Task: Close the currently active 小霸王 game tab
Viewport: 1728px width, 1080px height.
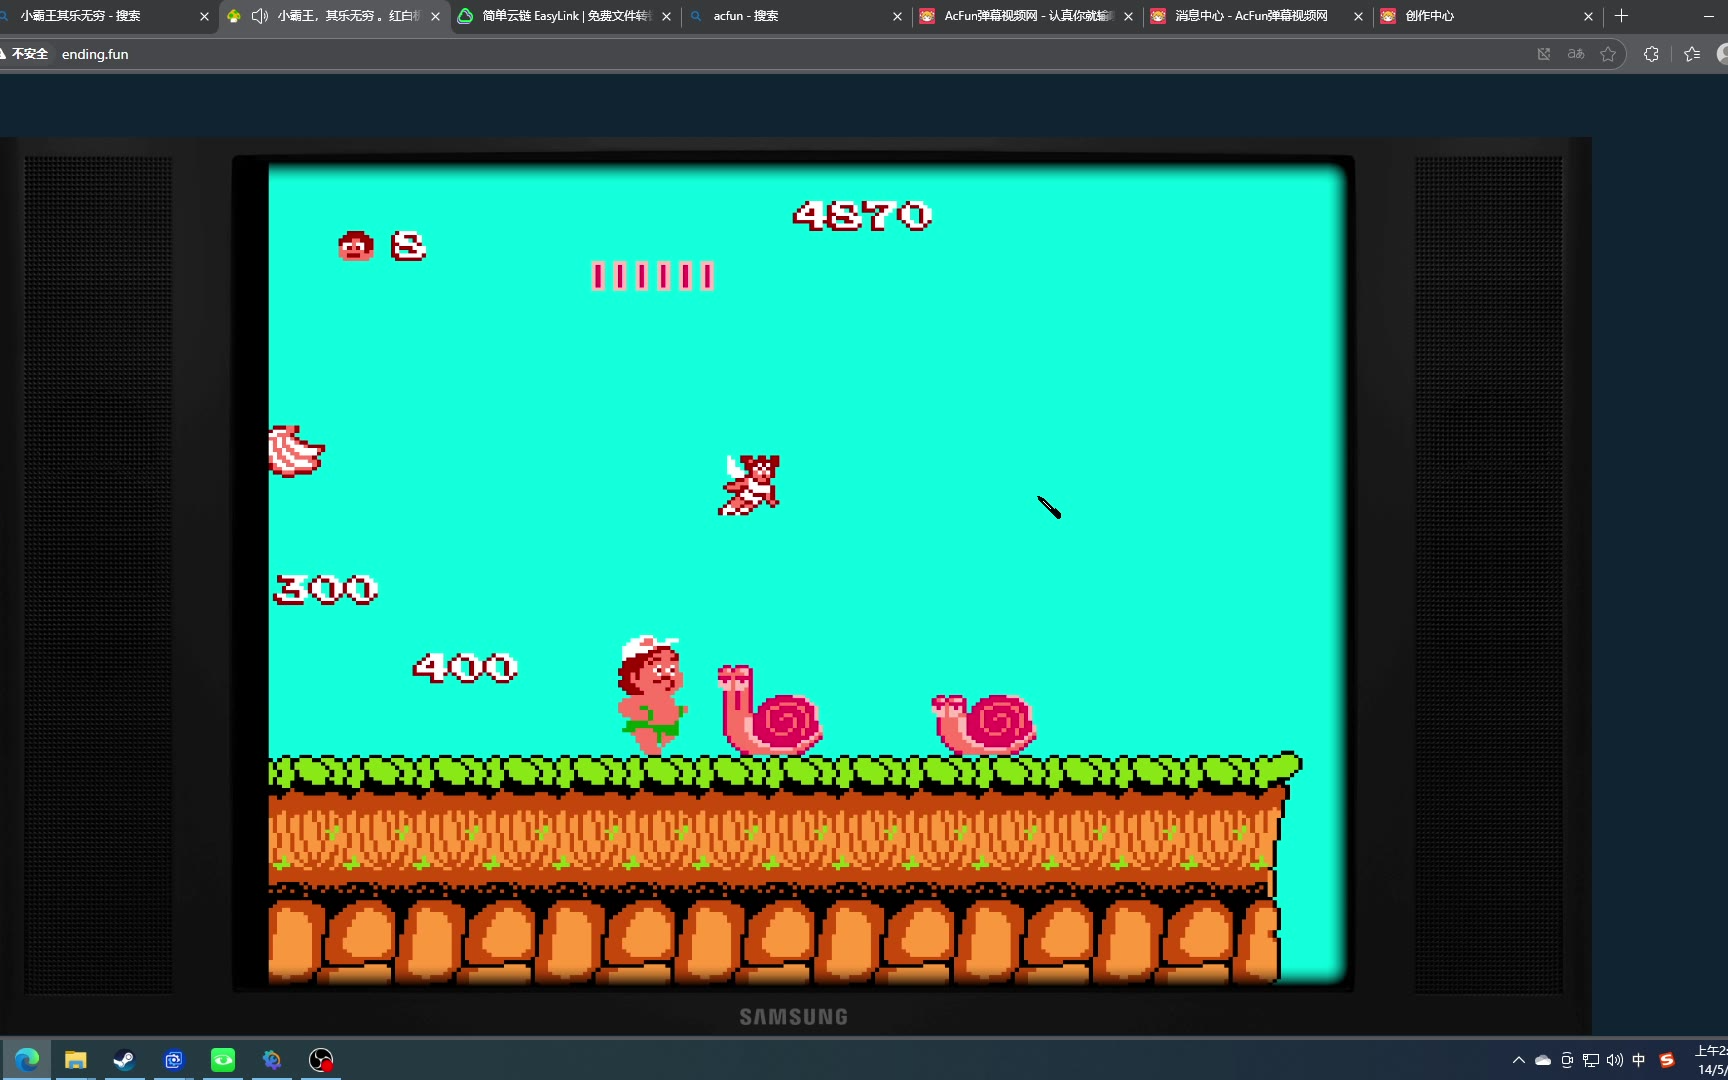Action: click(435, 16)
